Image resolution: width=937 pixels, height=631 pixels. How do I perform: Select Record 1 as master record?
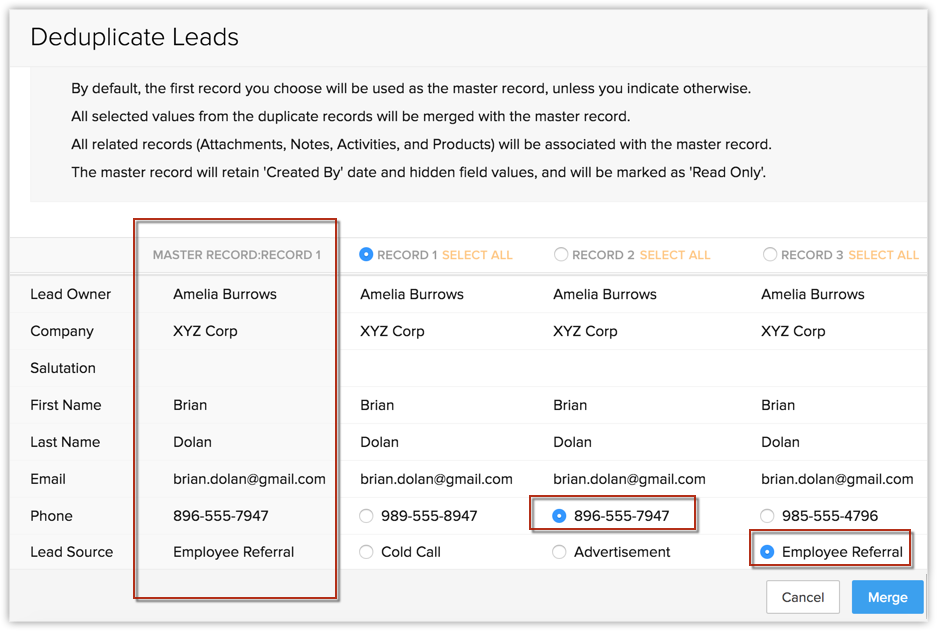[x=366, y=255]
